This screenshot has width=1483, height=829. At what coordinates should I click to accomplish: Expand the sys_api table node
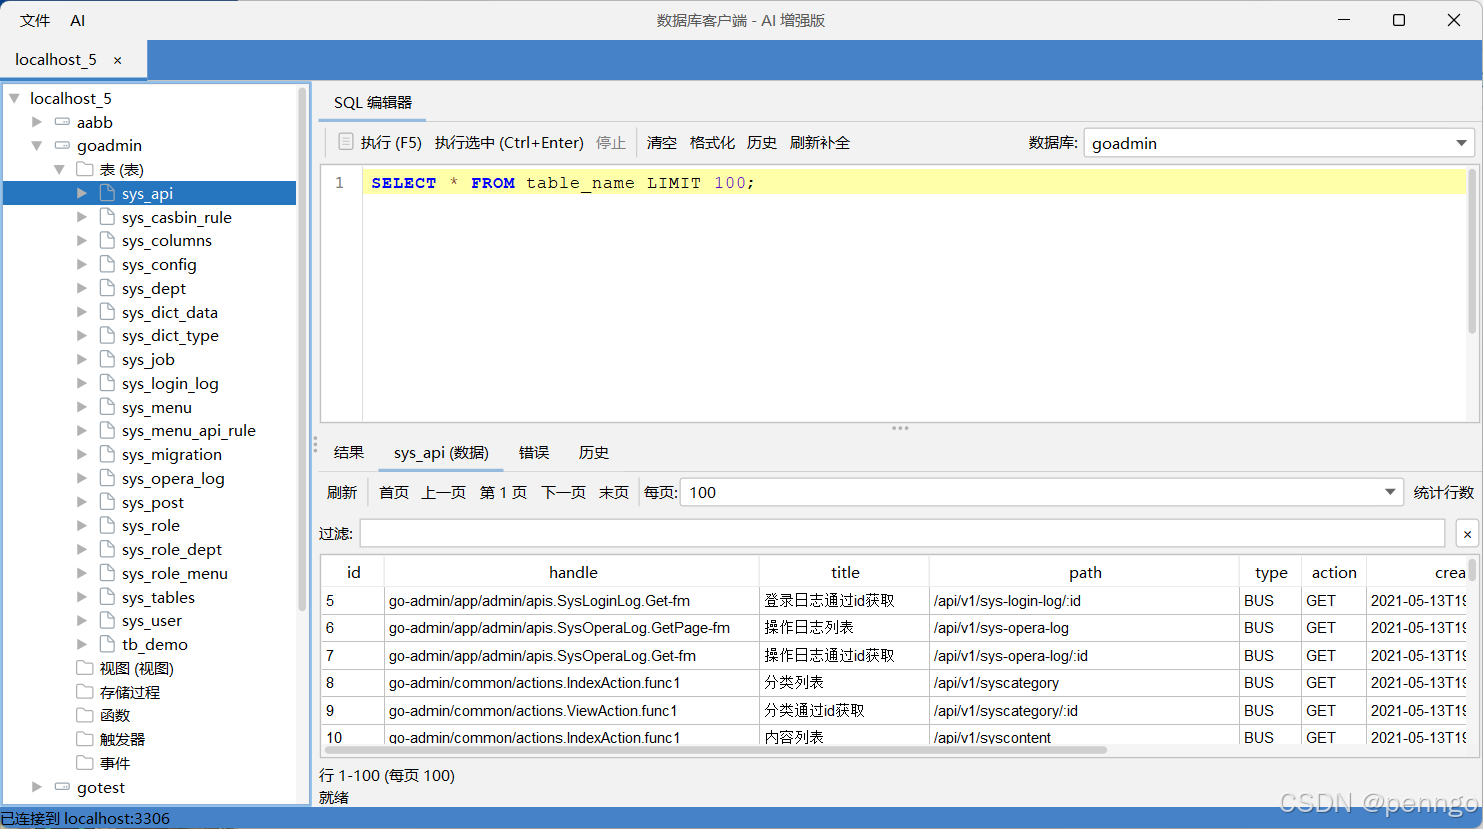(82, 193)
